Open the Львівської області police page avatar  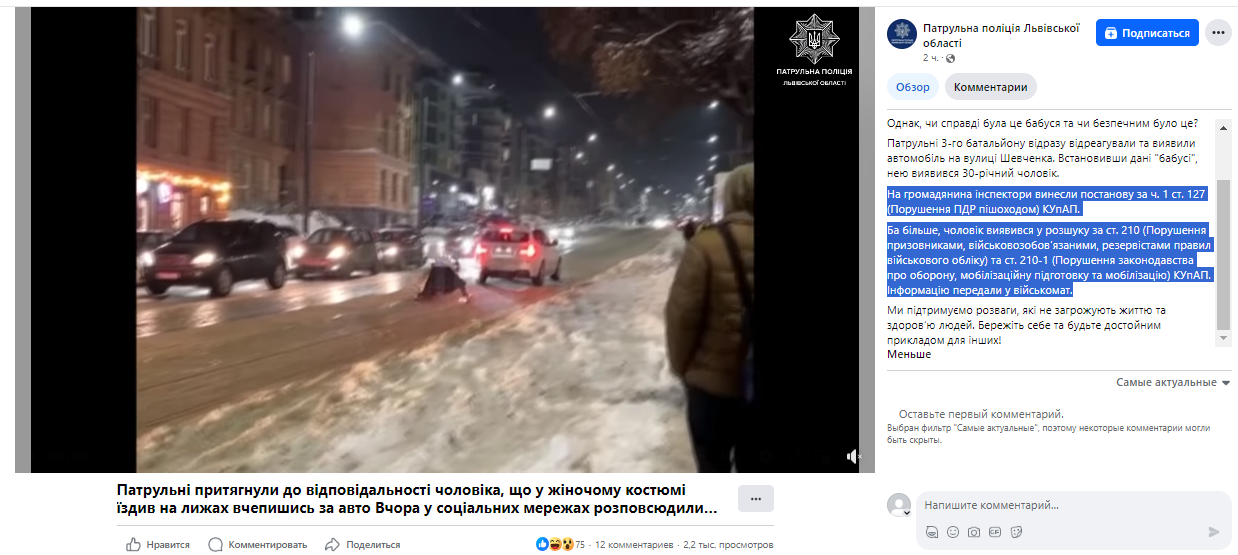(902, 34)
